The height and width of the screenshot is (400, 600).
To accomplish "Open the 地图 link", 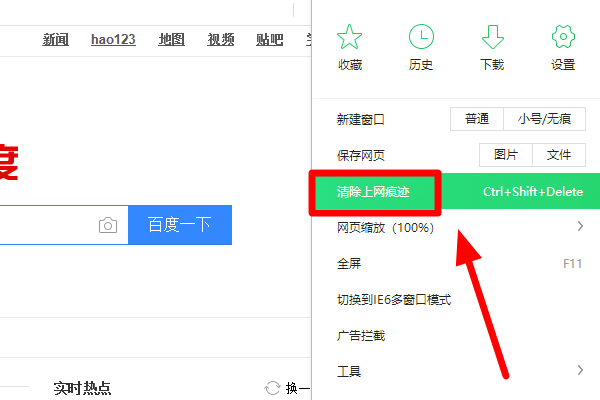I will (x=172, y=39).
